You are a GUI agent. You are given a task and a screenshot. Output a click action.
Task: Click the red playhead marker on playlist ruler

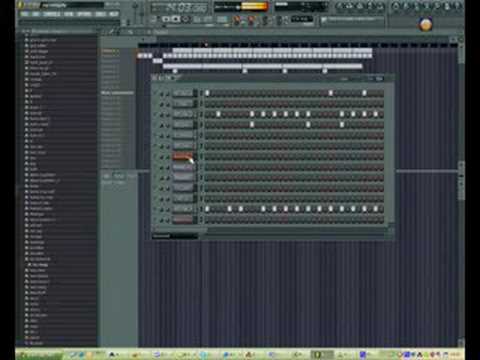click(x=206, y=45)
